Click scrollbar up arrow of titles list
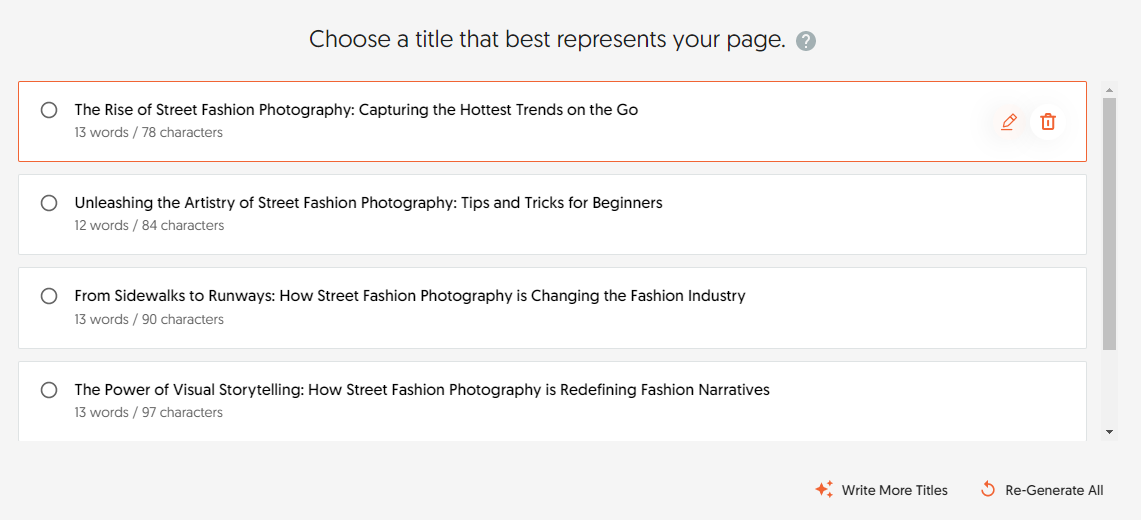1141x520 pixels. coord(1109,90)
